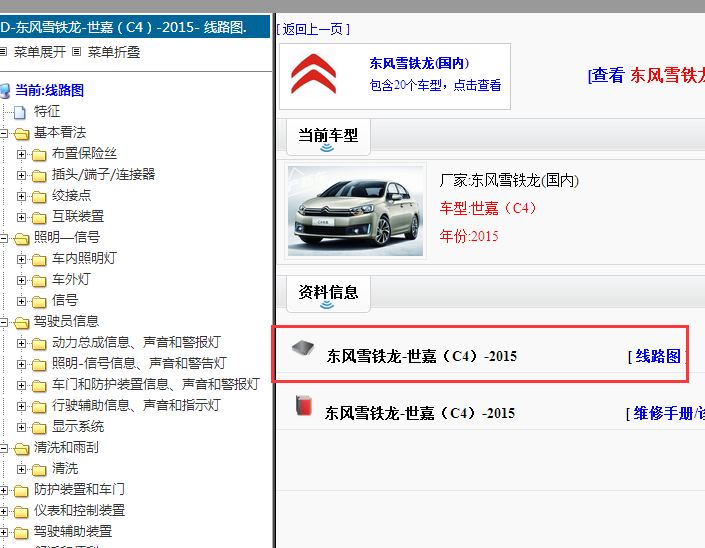Image resolution: width=705 pixels, height=548 pixels.
Task: Click the 车型:世嘉（C4） text
Action: coord(488,208)
